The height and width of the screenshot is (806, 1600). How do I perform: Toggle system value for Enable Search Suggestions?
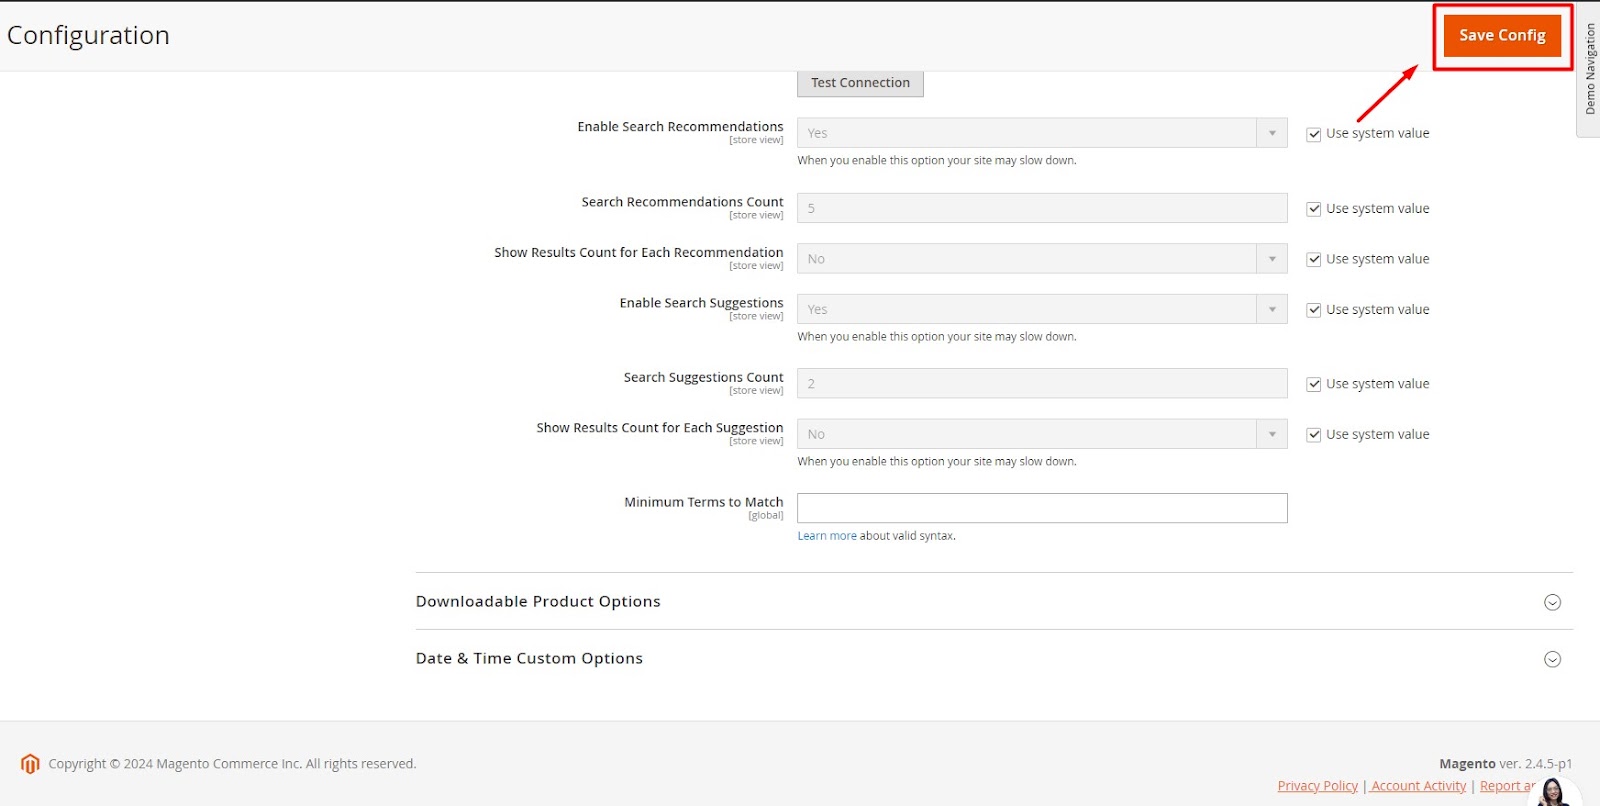pos(1314,310)
